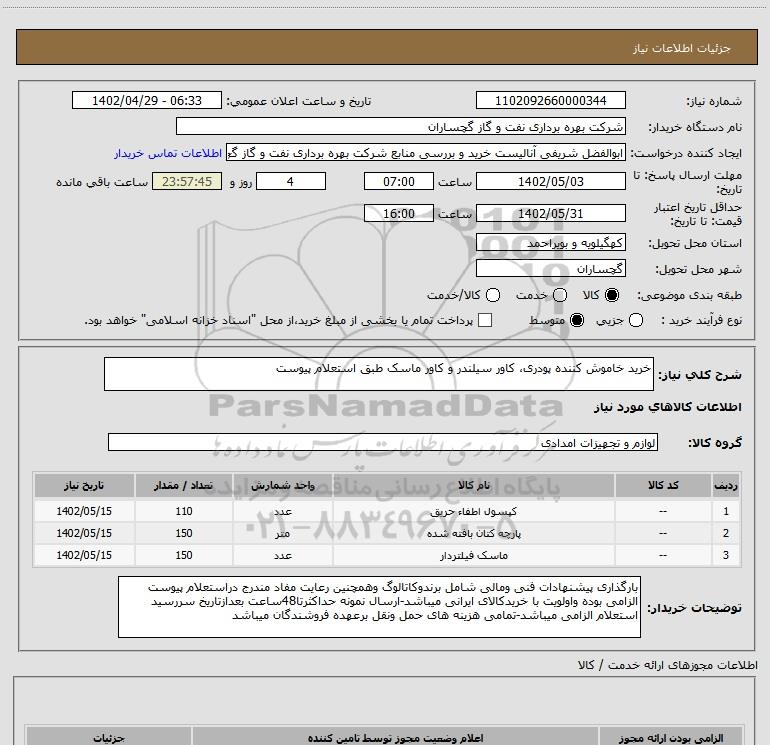Click the validity time field 16:00
Image resolution: width=770 pixels, height=745 pixels.
point(399,213)
